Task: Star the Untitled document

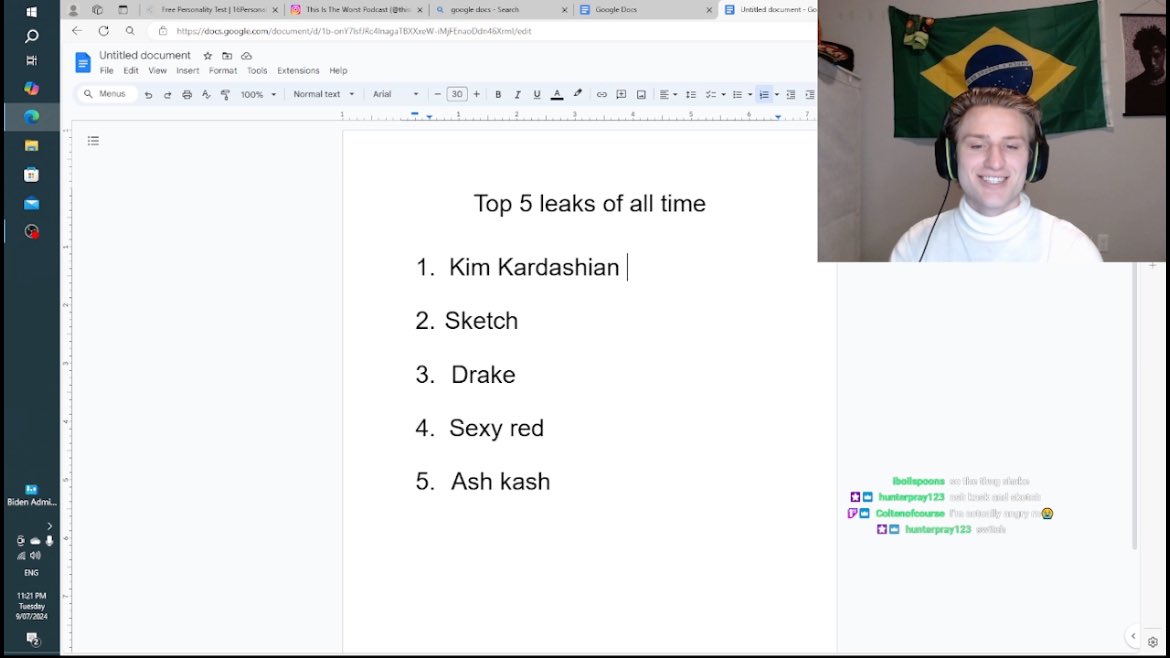Action: (207, 56)
